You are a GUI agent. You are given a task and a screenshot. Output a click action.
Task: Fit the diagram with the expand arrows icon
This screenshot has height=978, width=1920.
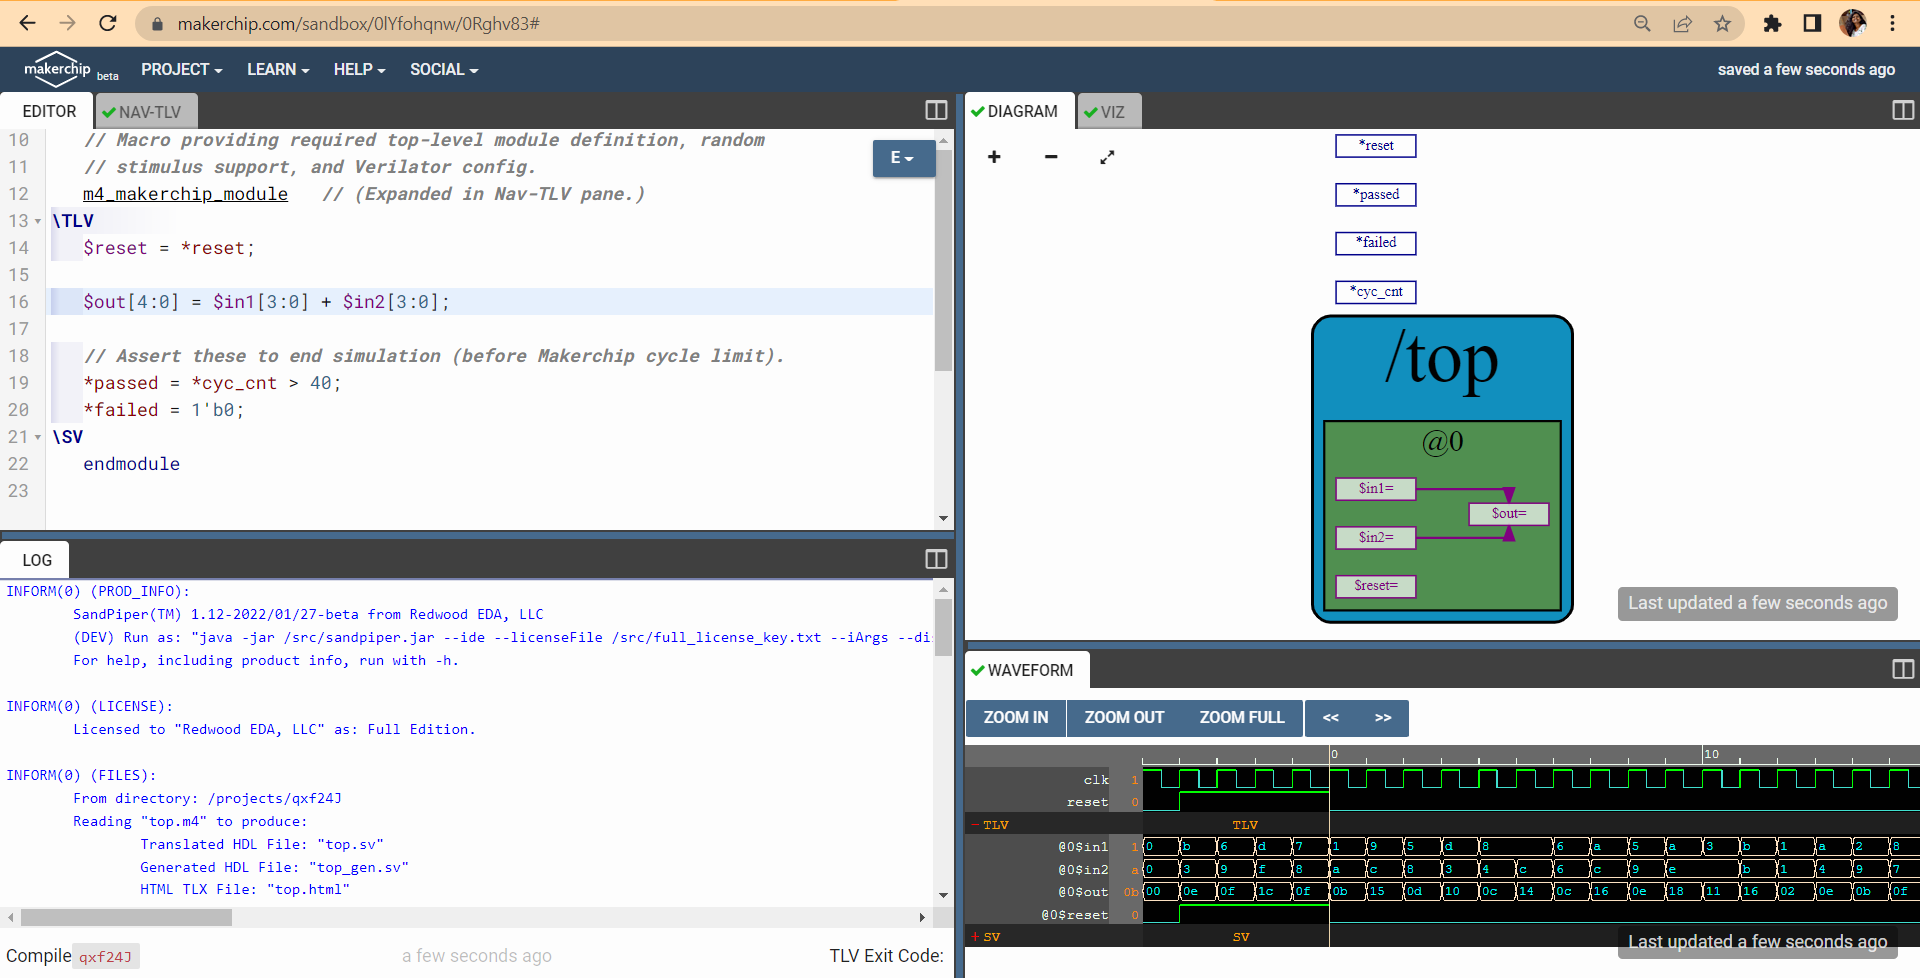[1107, 157]
